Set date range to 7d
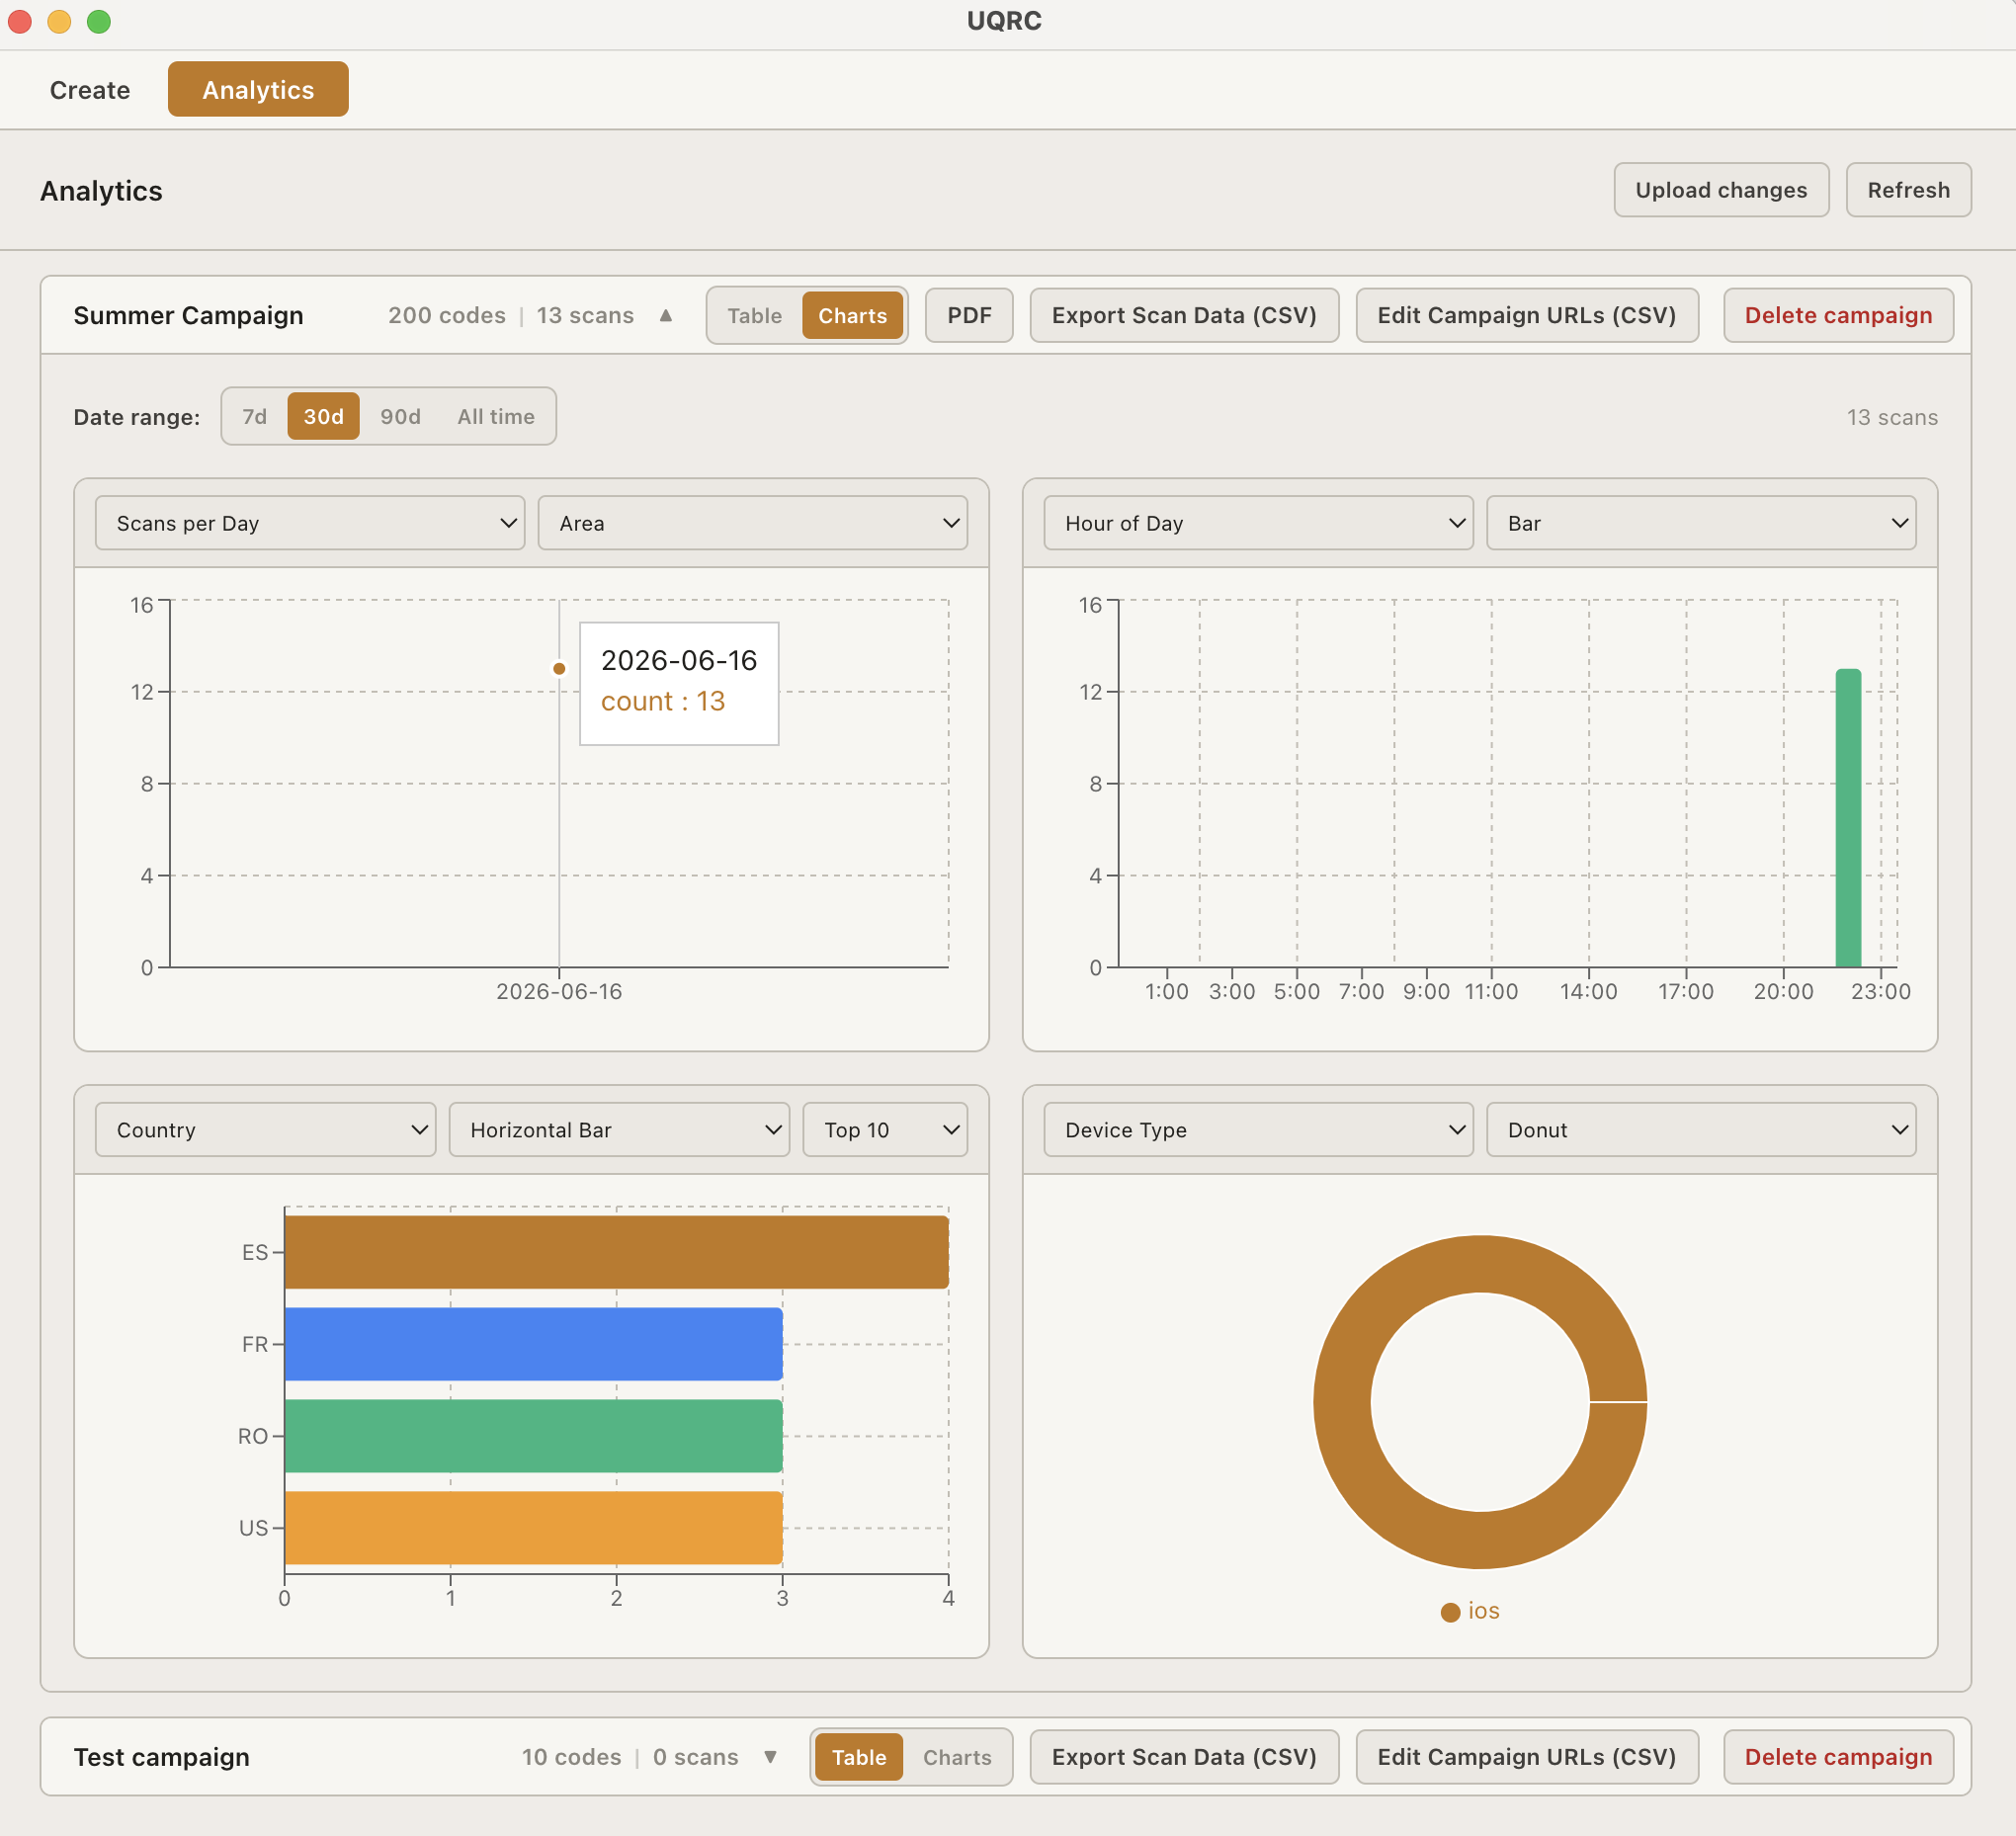 [255, 416]
